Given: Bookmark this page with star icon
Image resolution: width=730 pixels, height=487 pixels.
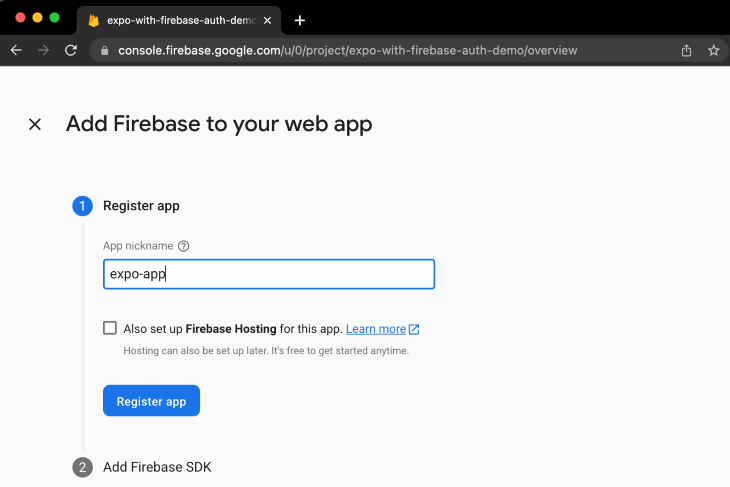Looking at the screenshot, I should [x=713, y=50].
